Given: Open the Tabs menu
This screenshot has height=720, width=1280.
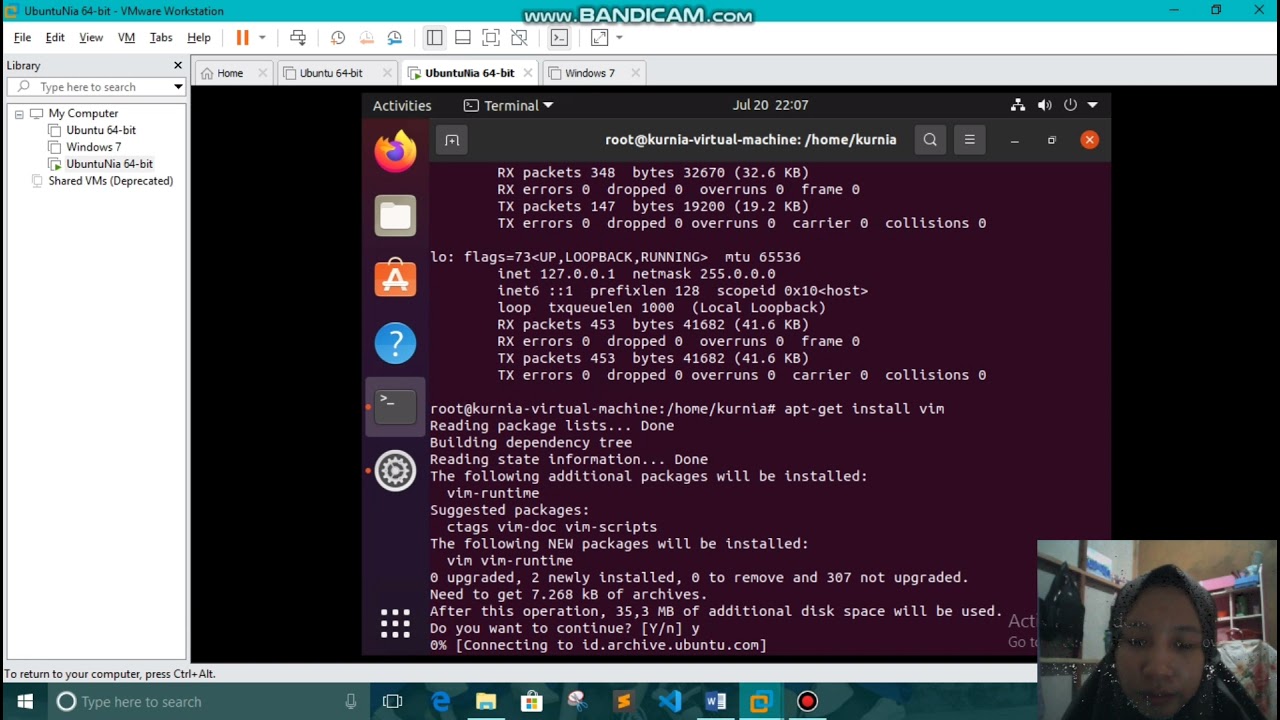Looking at the screenshot, I should point(161,37).
